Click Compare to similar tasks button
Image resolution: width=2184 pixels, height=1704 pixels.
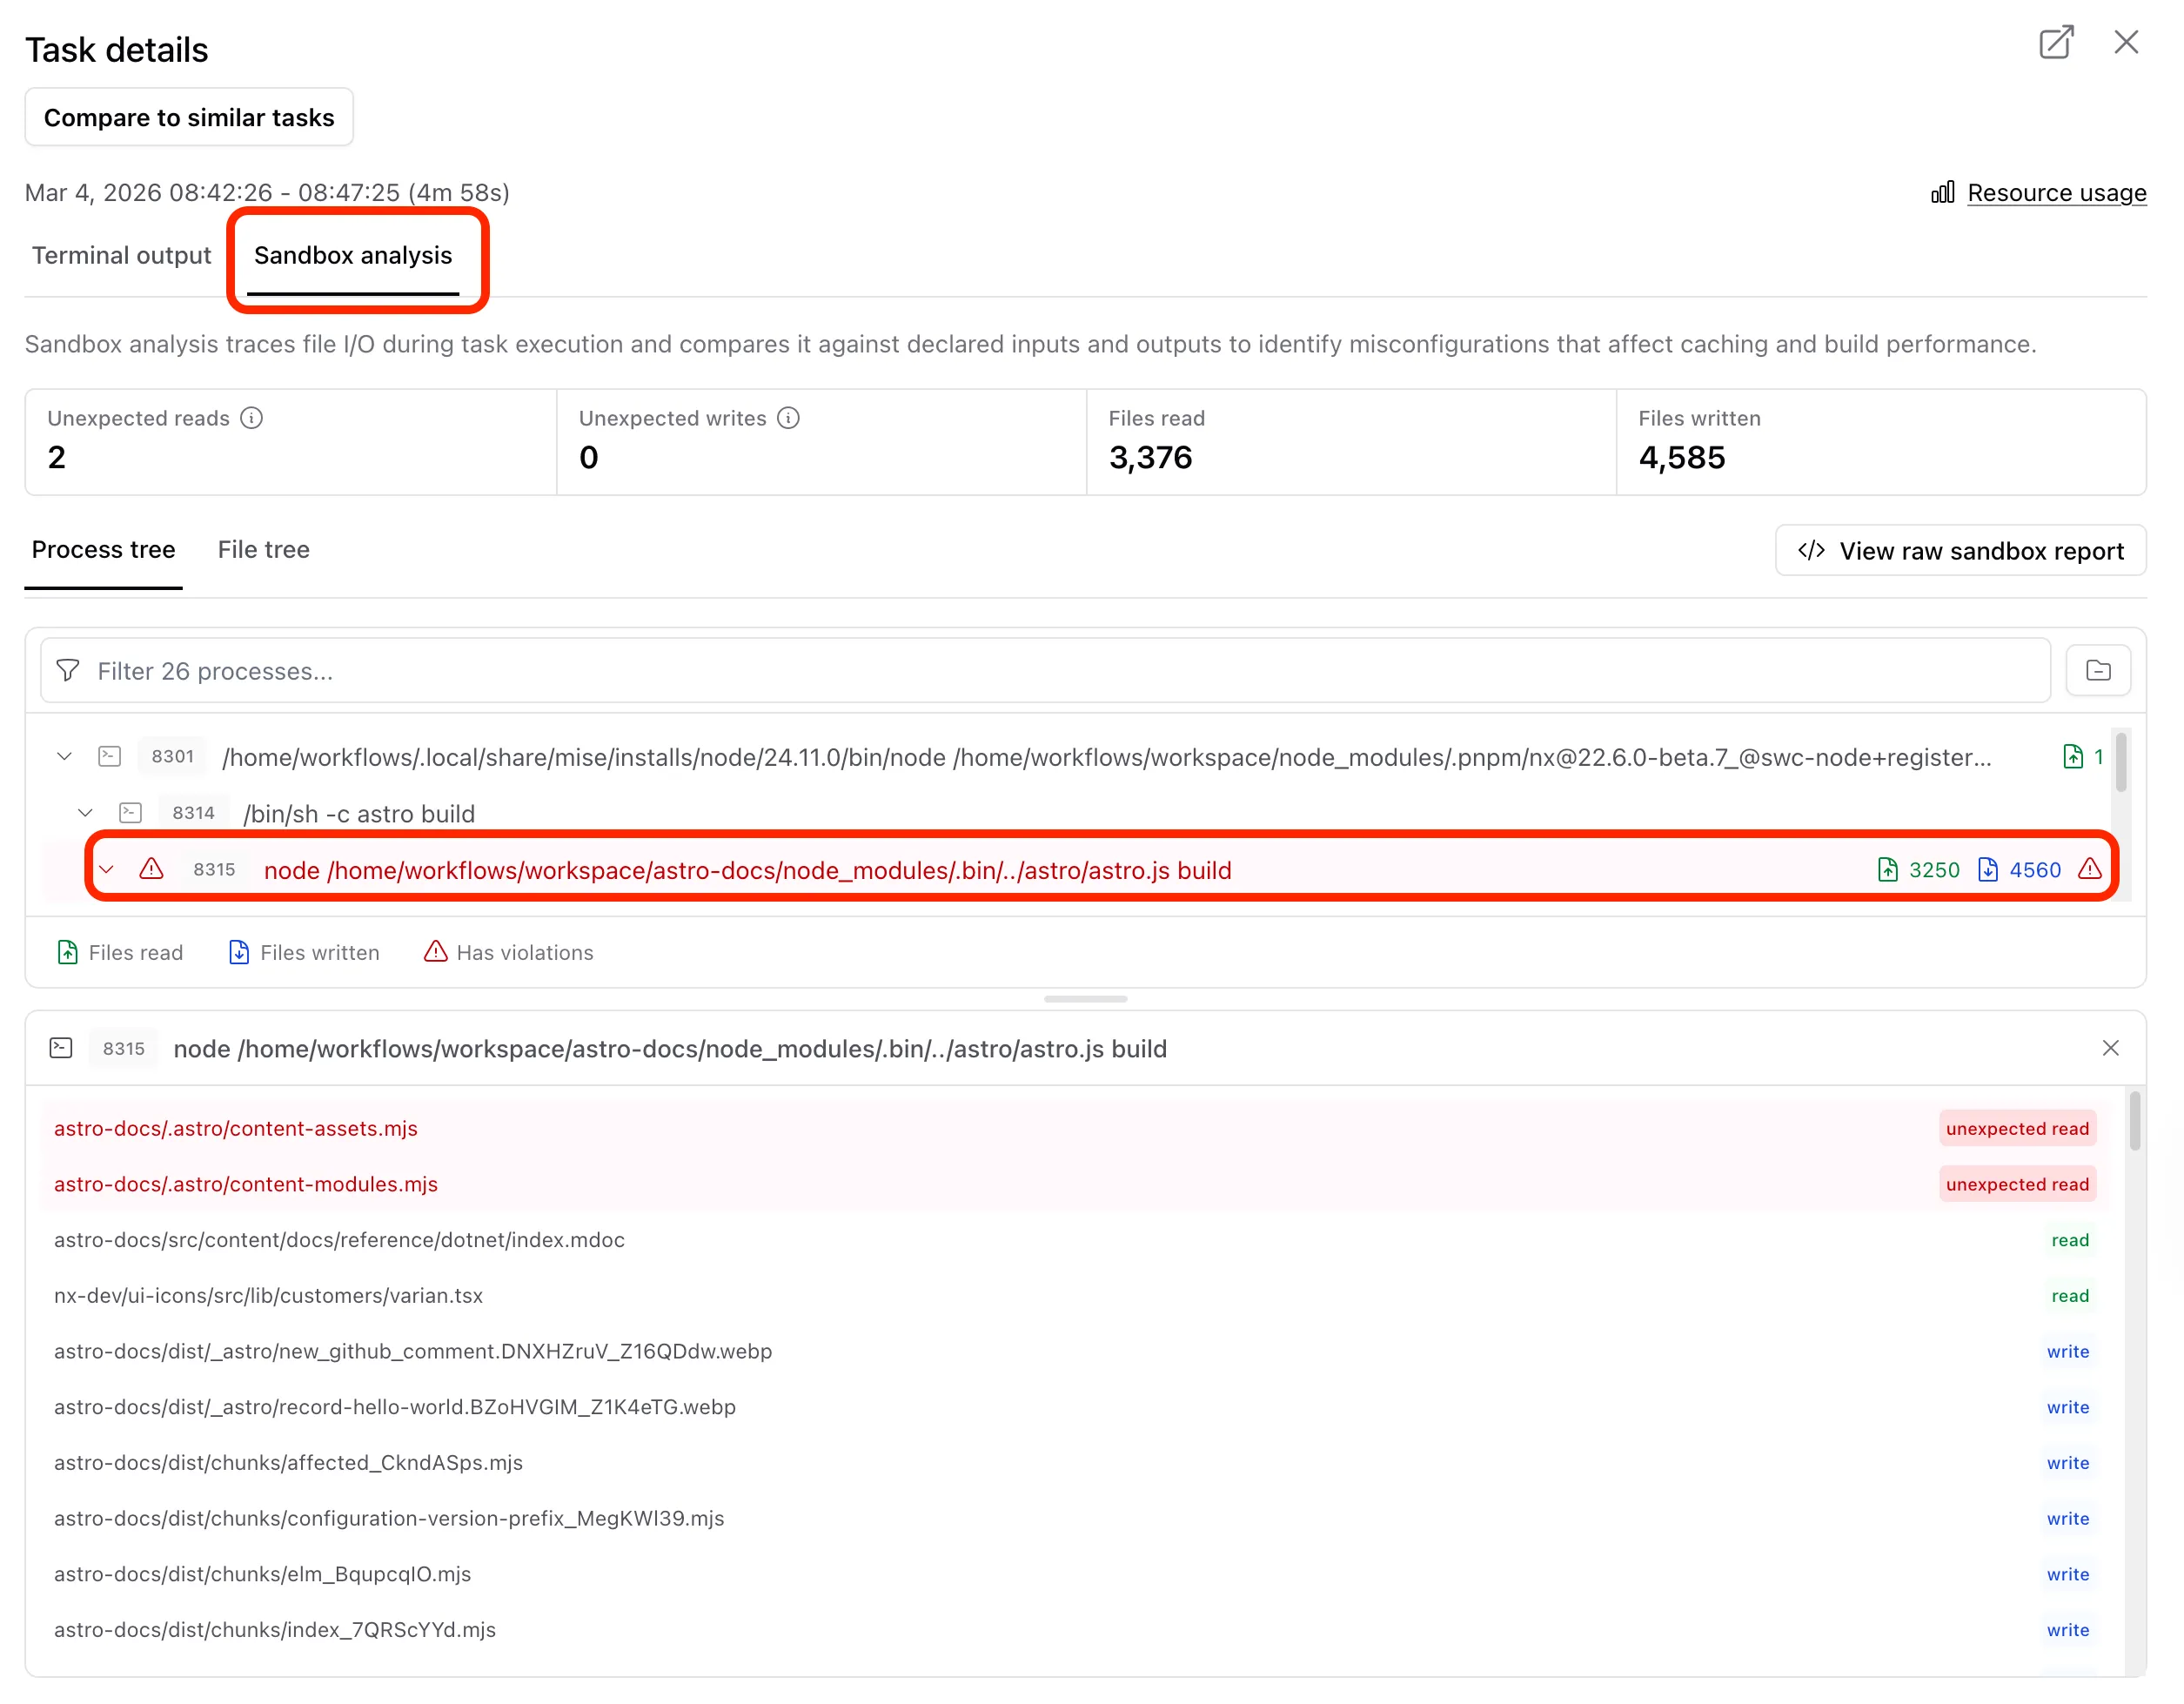click(189, 117)
